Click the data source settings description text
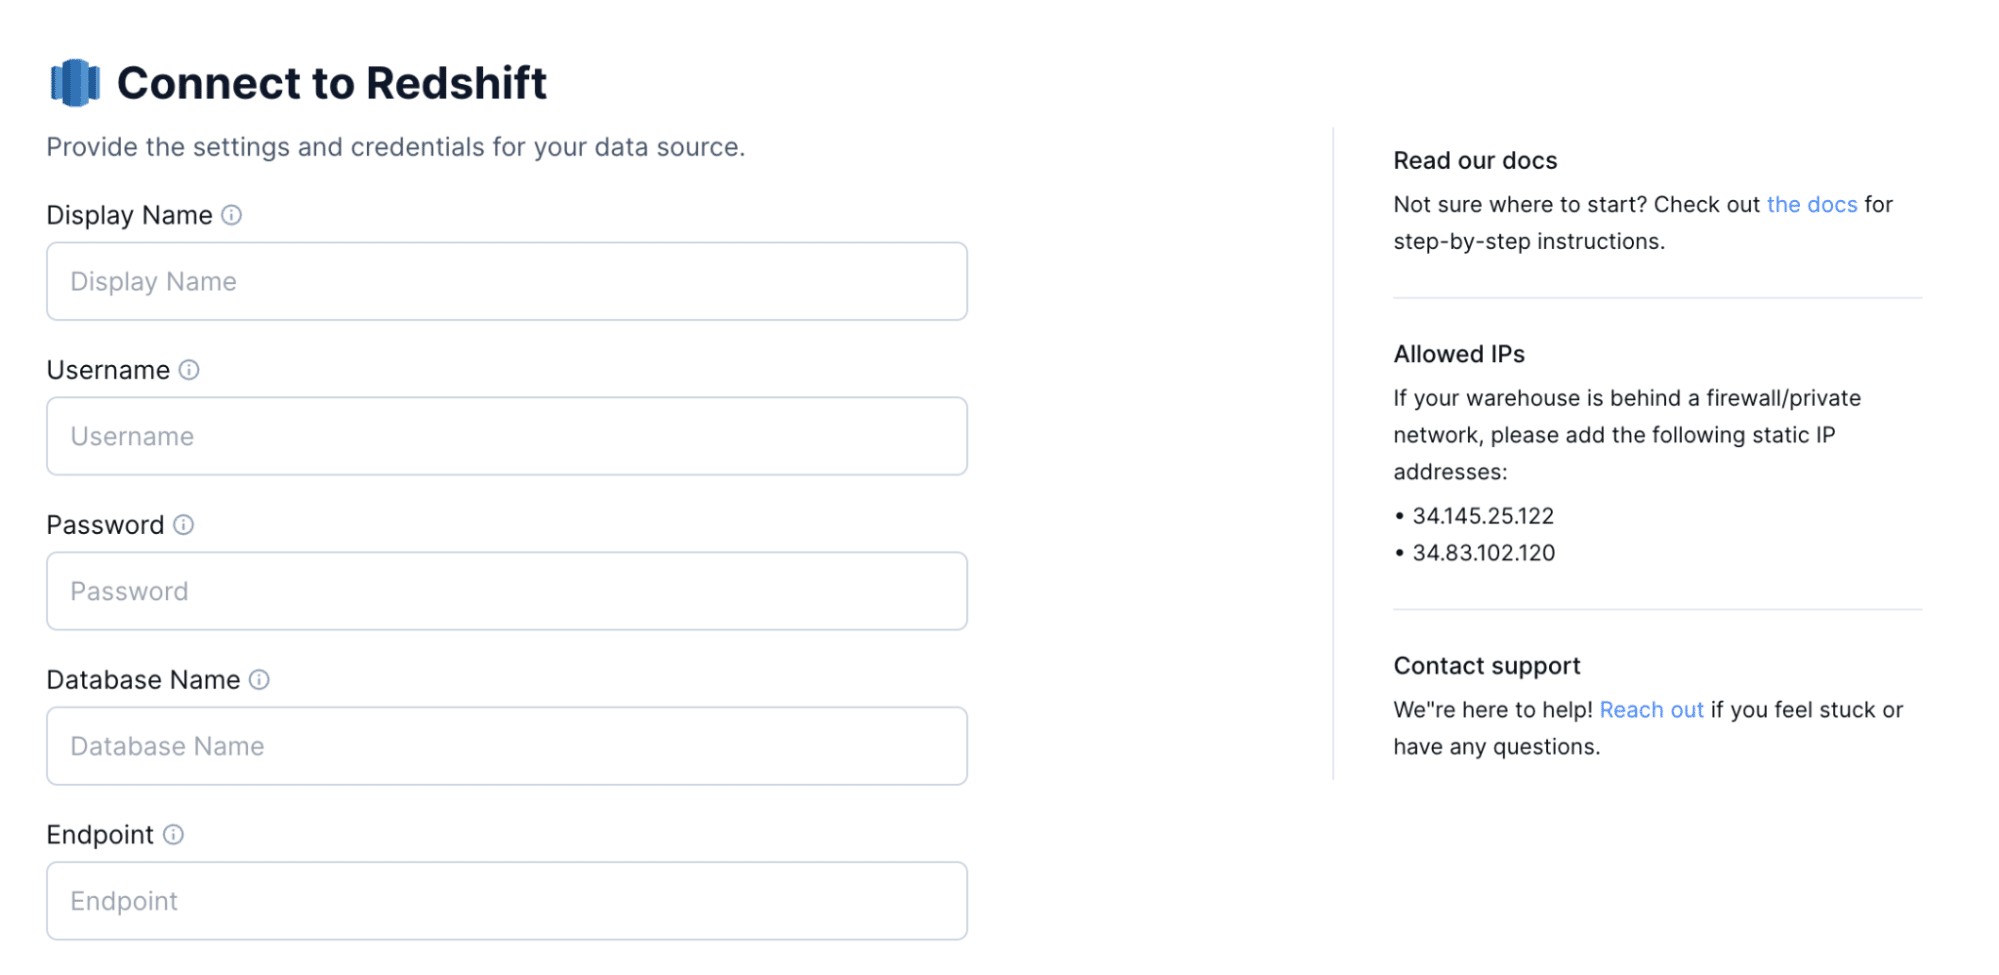 tap(396, 146)
